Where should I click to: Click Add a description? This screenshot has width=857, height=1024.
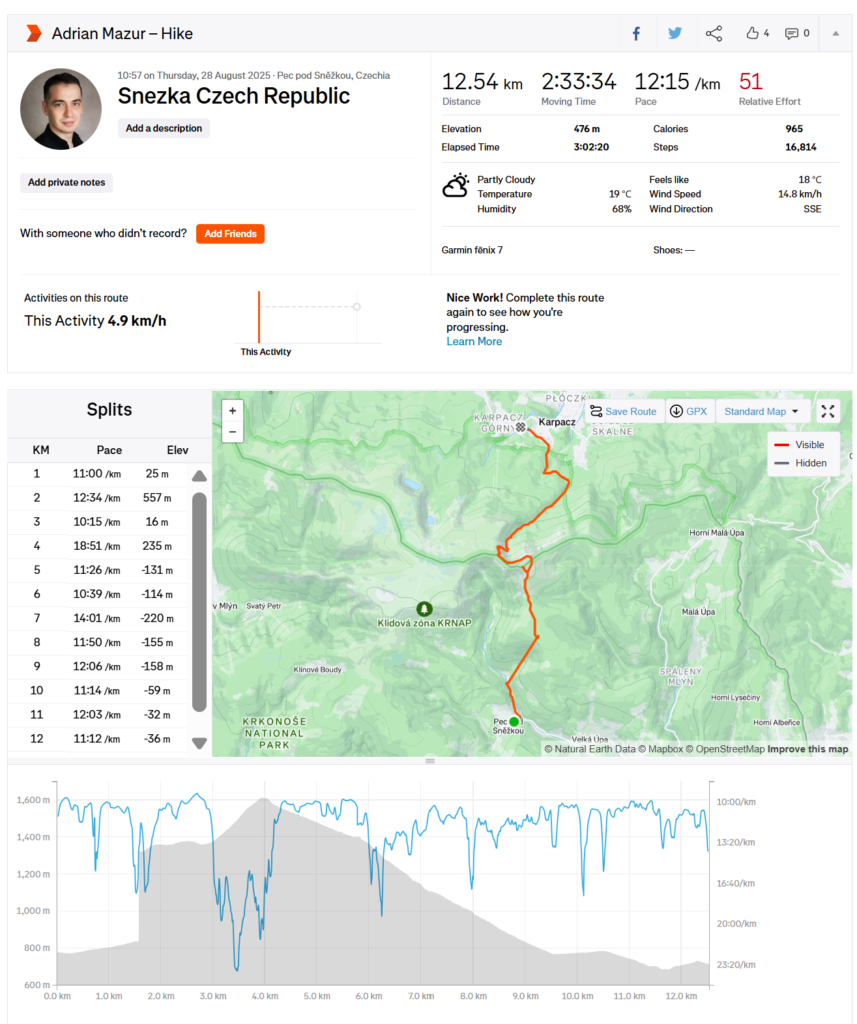(x=163, y=128)
